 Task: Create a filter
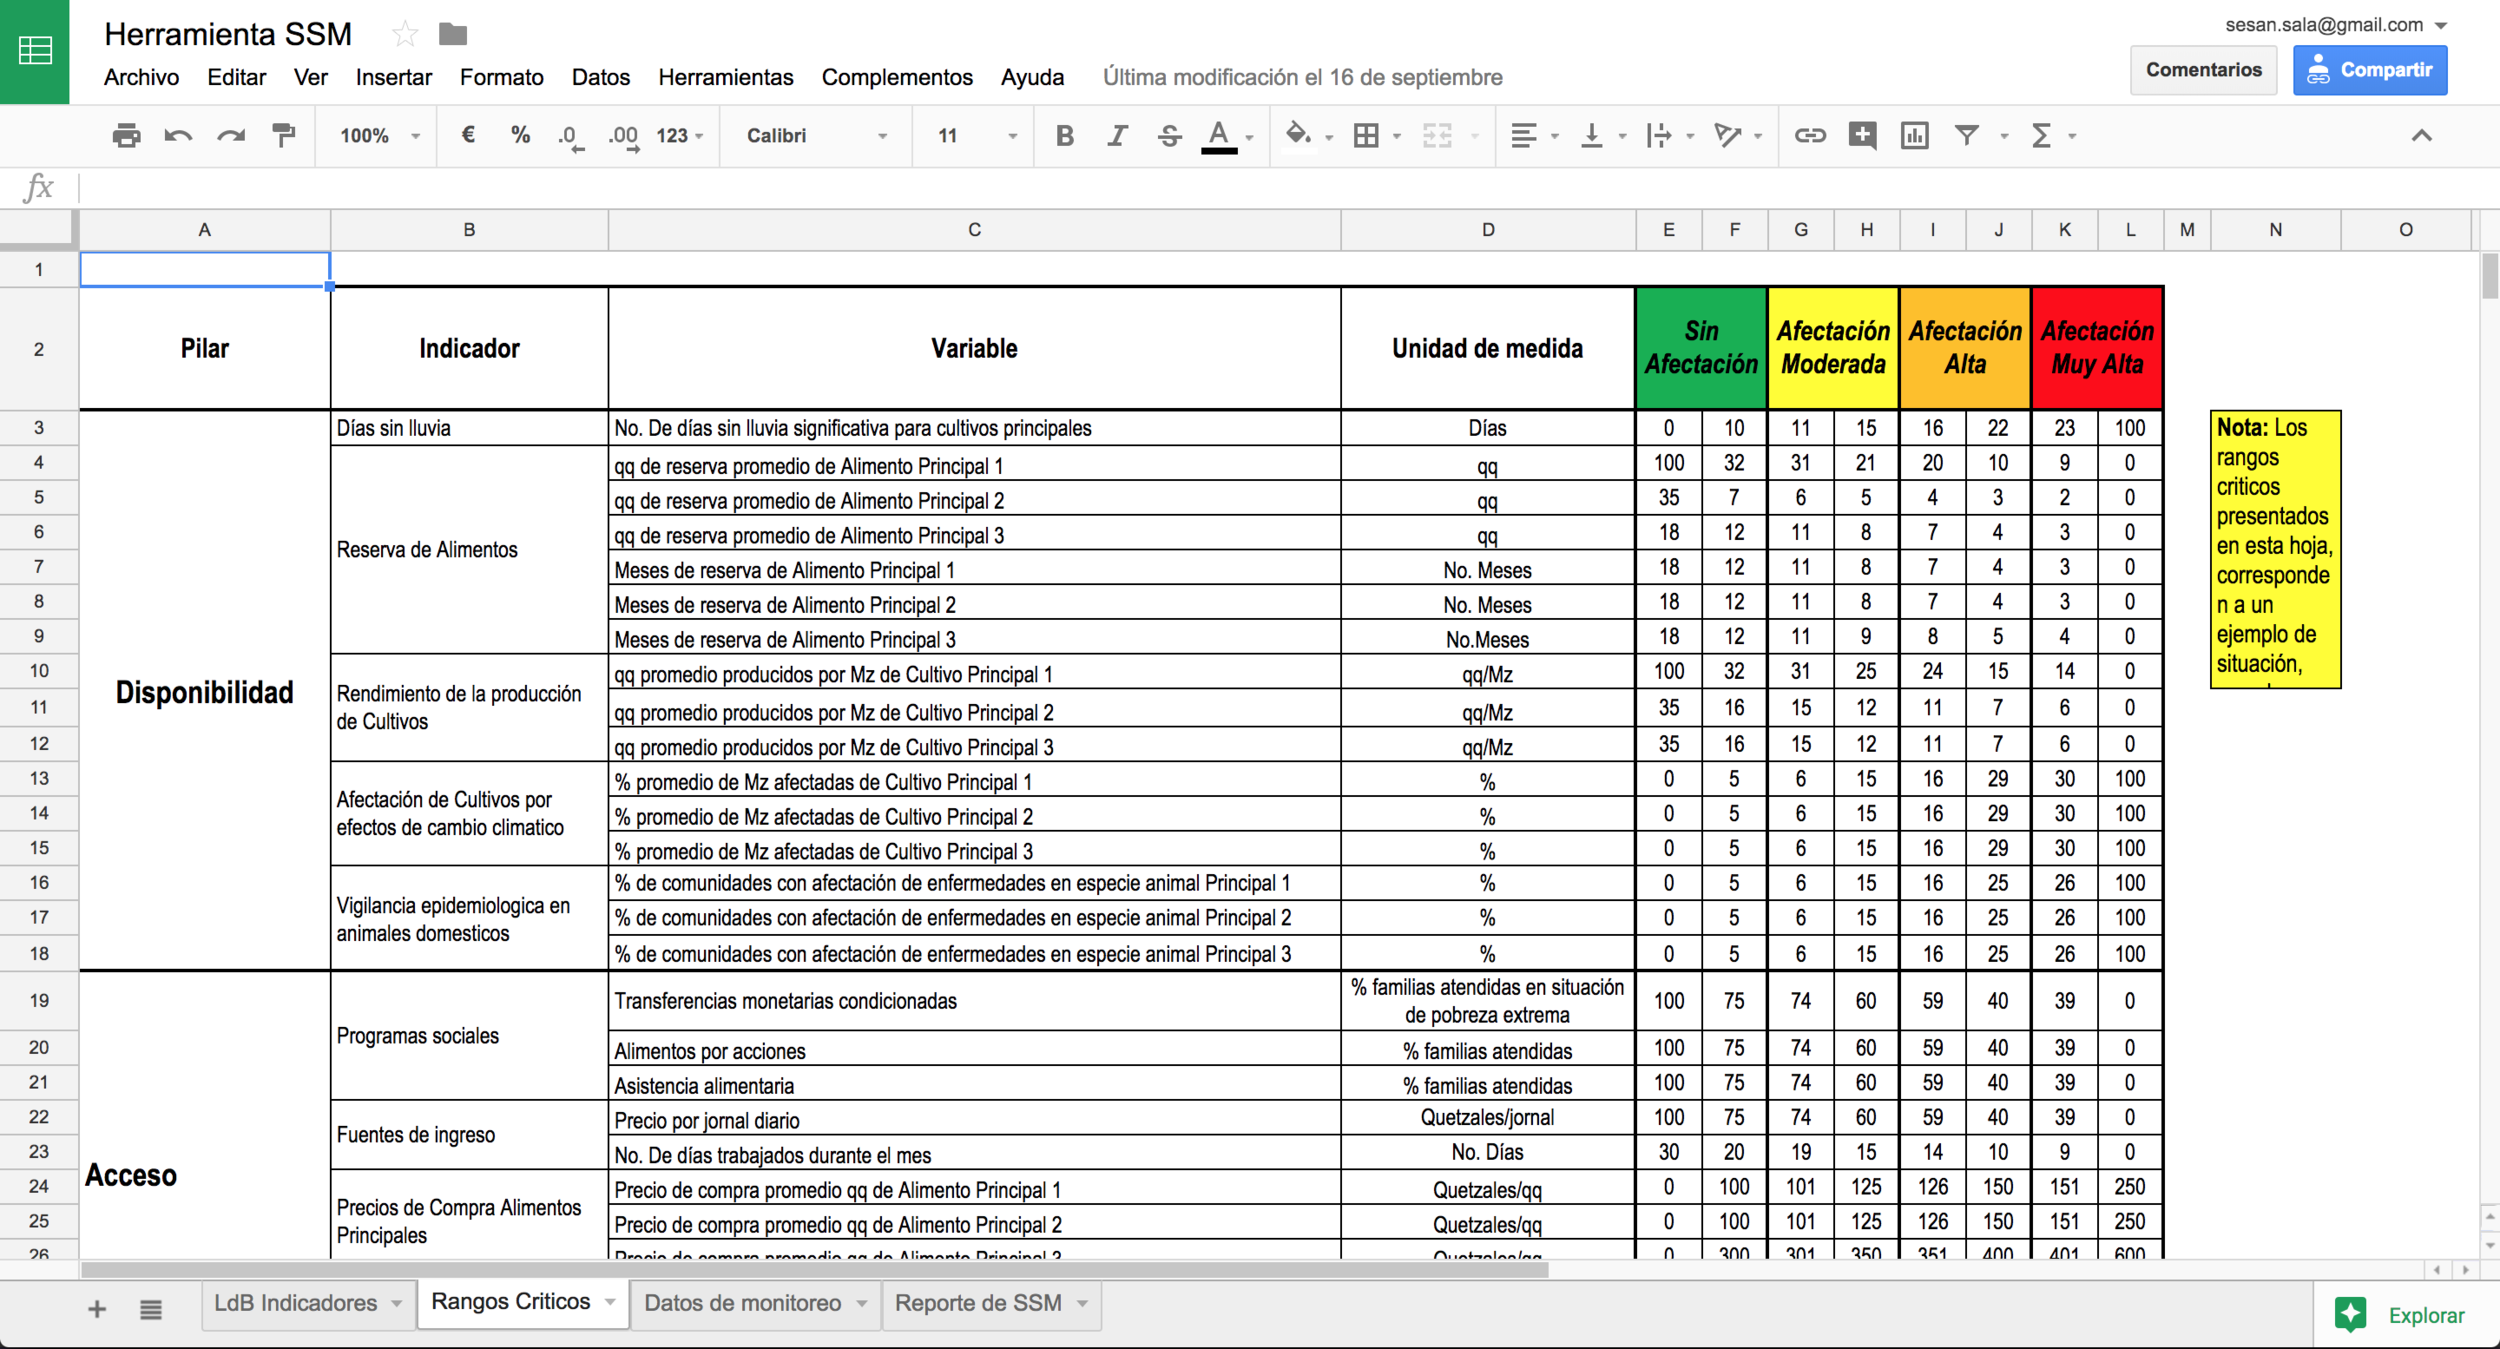tap(1967, 135)
